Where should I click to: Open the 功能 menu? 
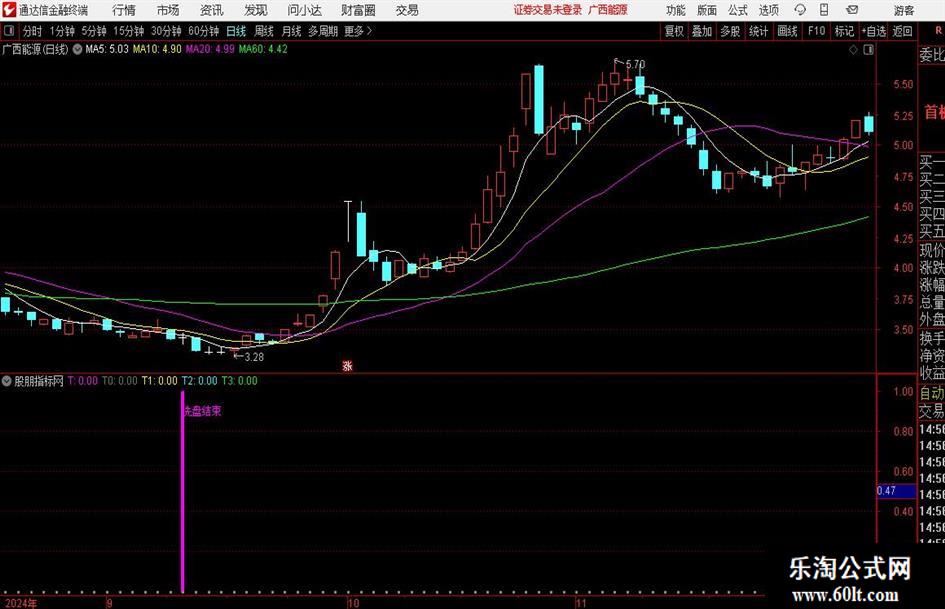[x=676, y=10]
